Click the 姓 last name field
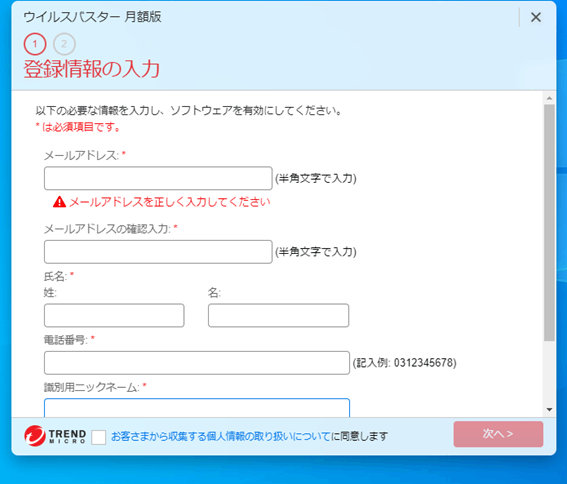The image size is (567, 484). [114, 315]
